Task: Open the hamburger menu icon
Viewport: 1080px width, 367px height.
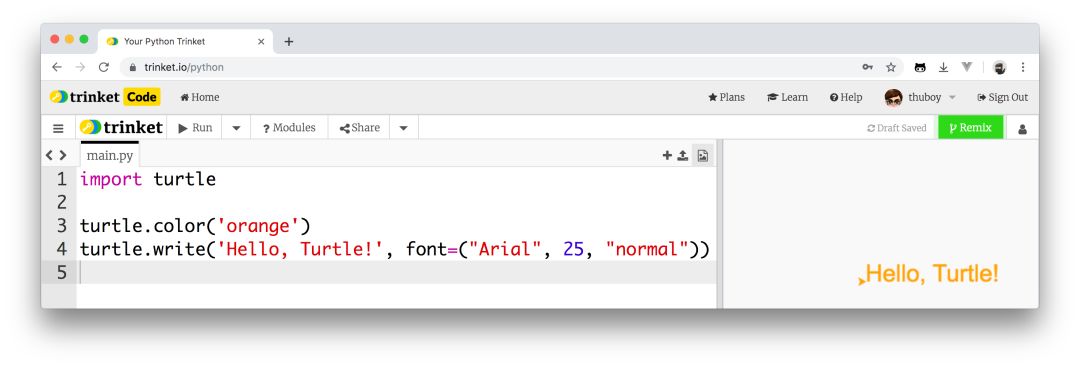Action: (59, 128)
